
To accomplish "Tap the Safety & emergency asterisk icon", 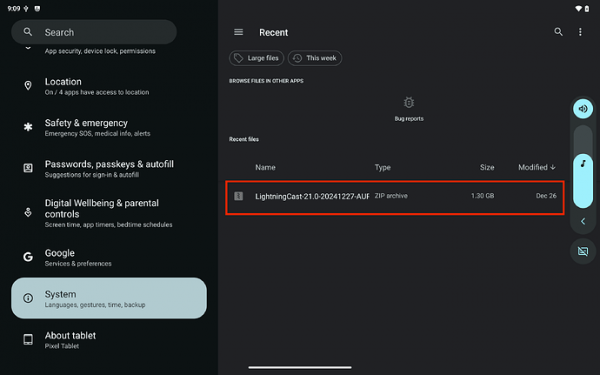I will coord(28,127).
